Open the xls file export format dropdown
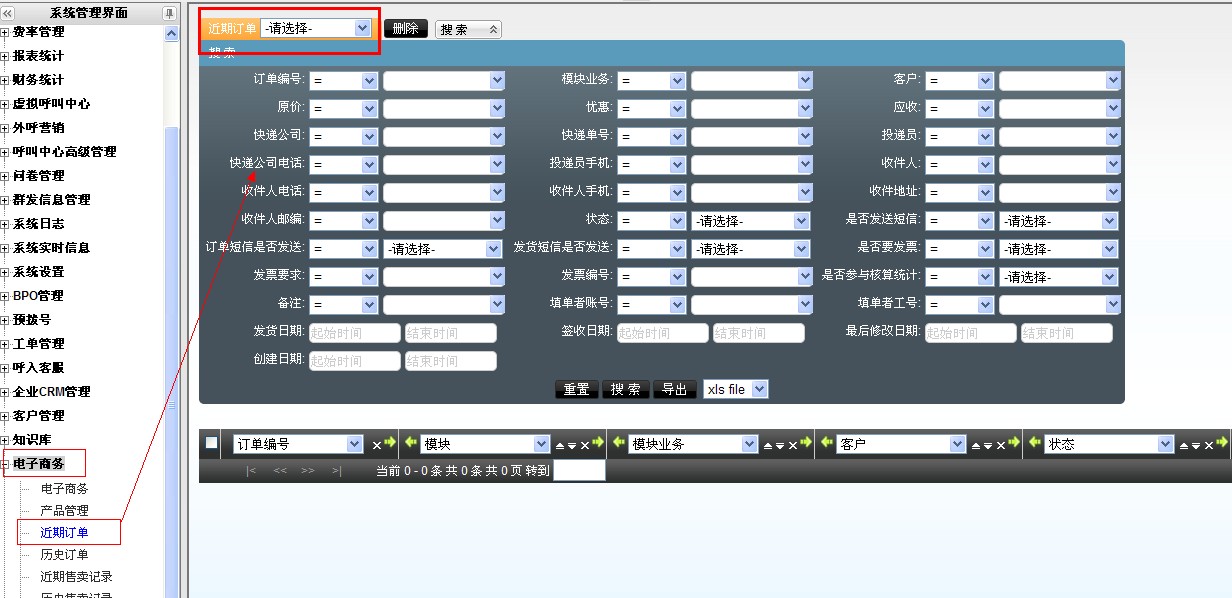The height and width of the screenshot is (598, 1232). coord(735,389)
